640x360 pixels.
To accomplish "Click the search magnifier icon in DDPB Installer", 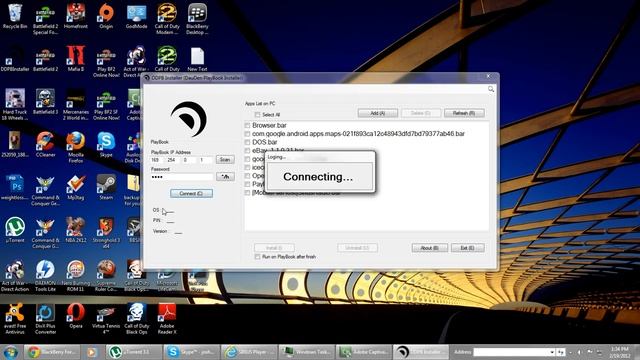I will pyautogui.click(x=491, y=89).
